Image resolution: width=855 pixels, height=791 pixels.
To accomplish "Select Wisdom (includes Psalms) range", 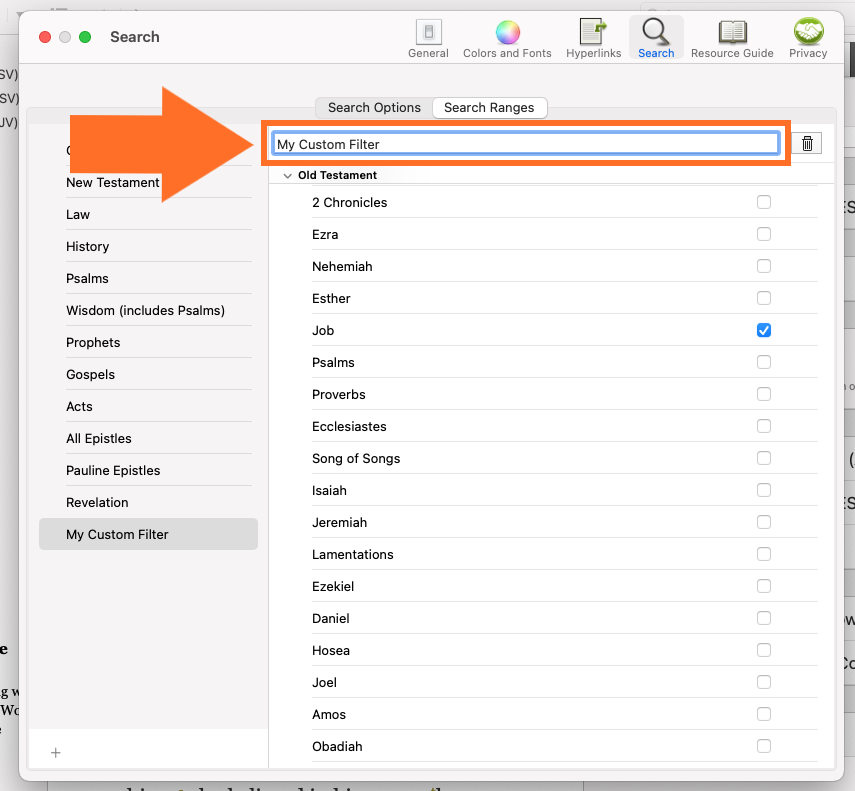I will click(x=145, y=310).
